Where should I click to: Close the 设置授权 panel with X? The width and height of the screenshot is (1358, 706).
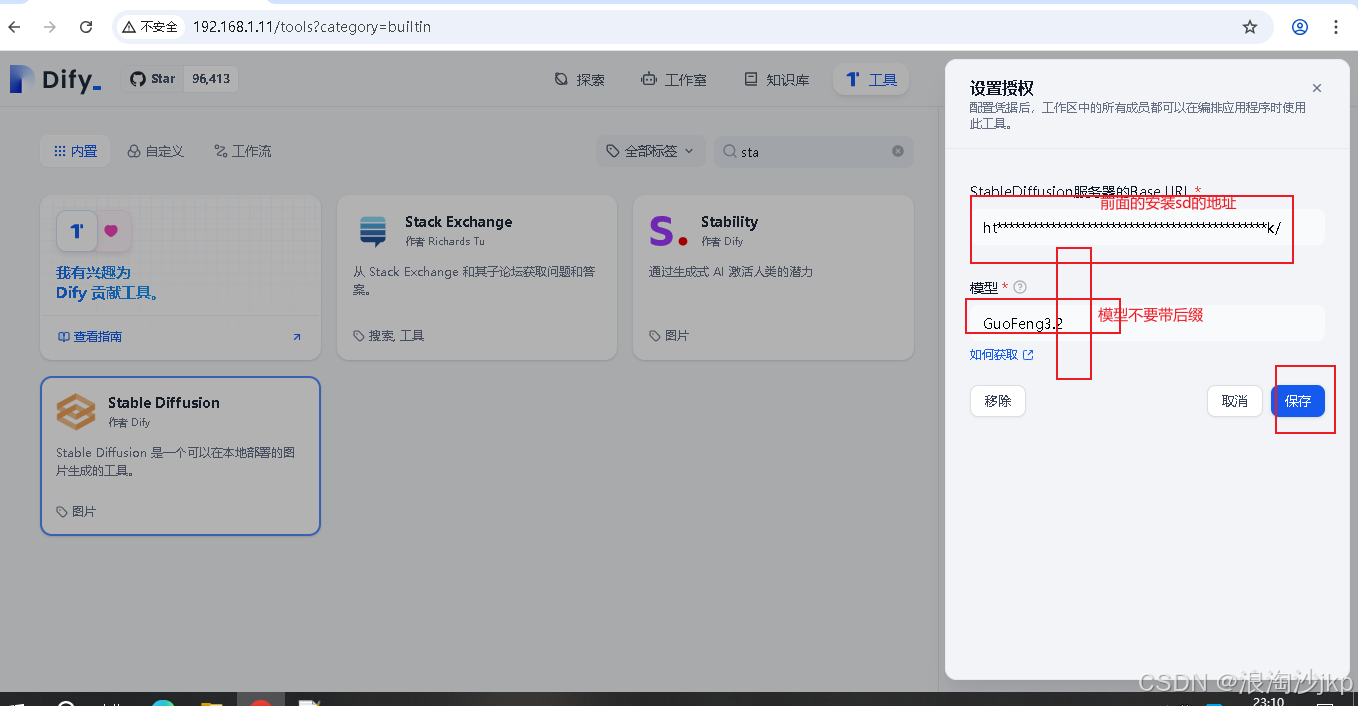(x=1317, y=88)
